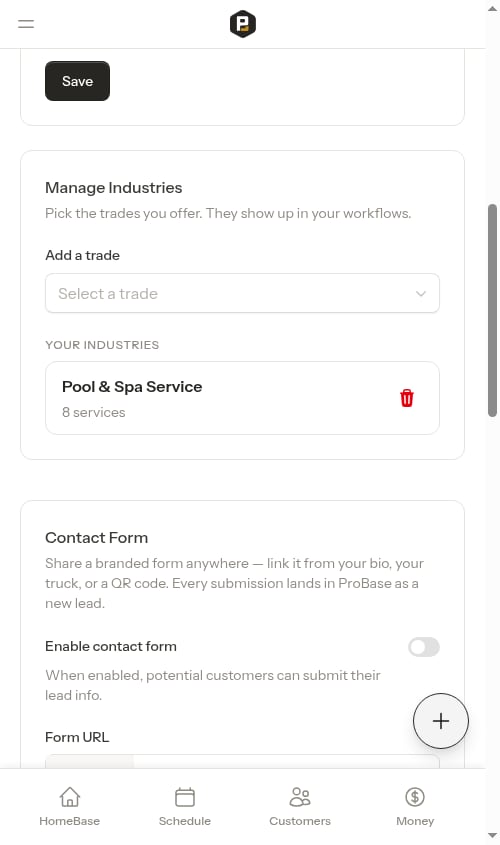Open the hamburger menu icon
The image size is (500, 845).
click(x=26, y=24)
